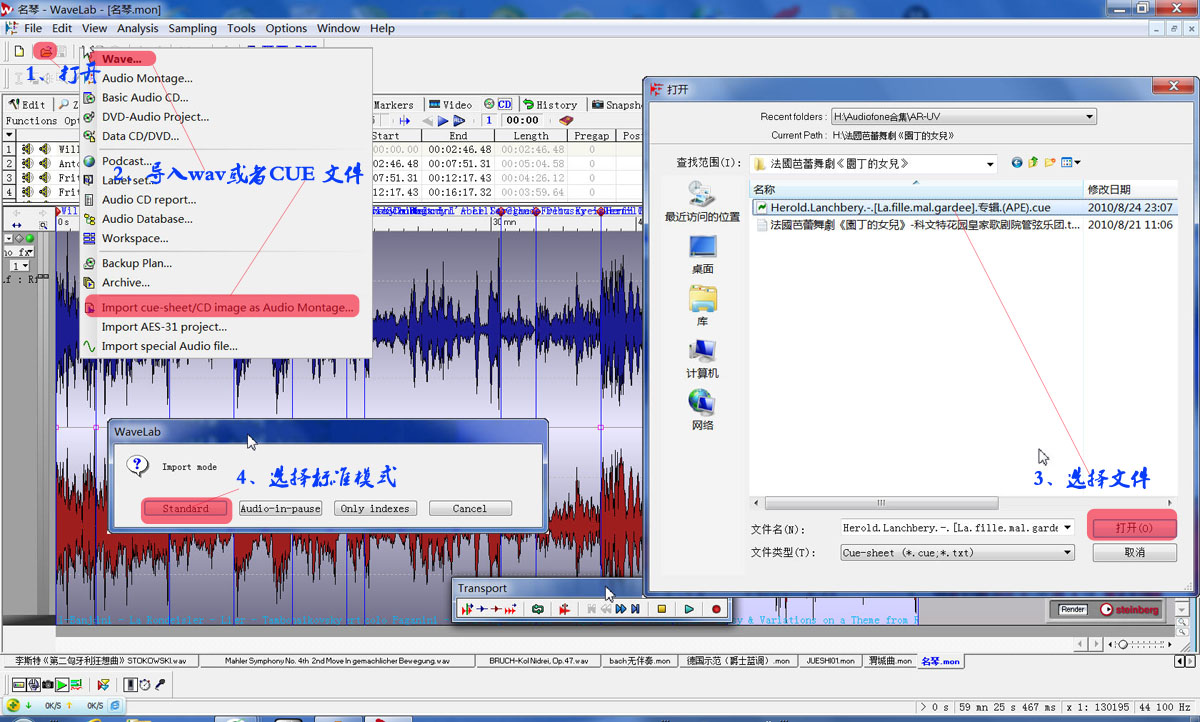
Task: Open Audio Database... entry
Action: coord(147,219)
